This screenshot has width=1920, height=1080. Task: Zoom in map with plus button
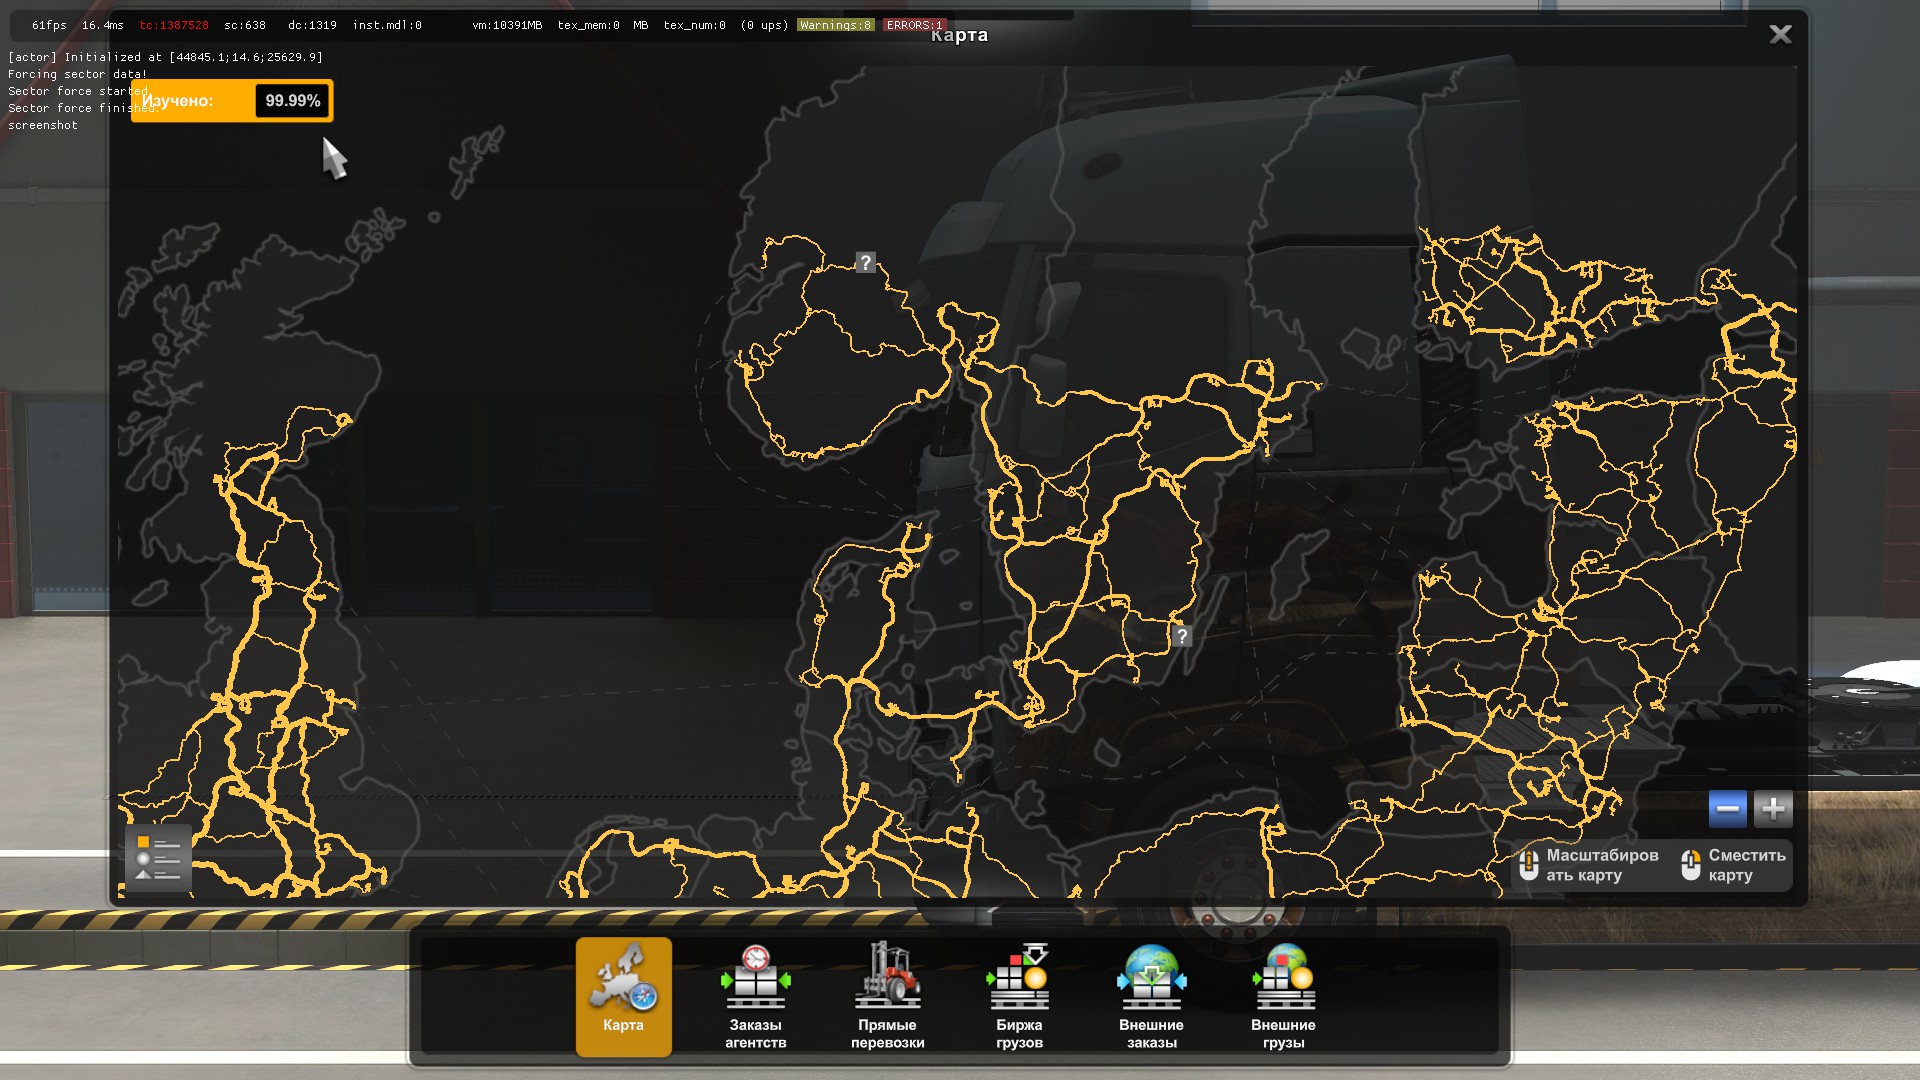(x=1773, y=809)
